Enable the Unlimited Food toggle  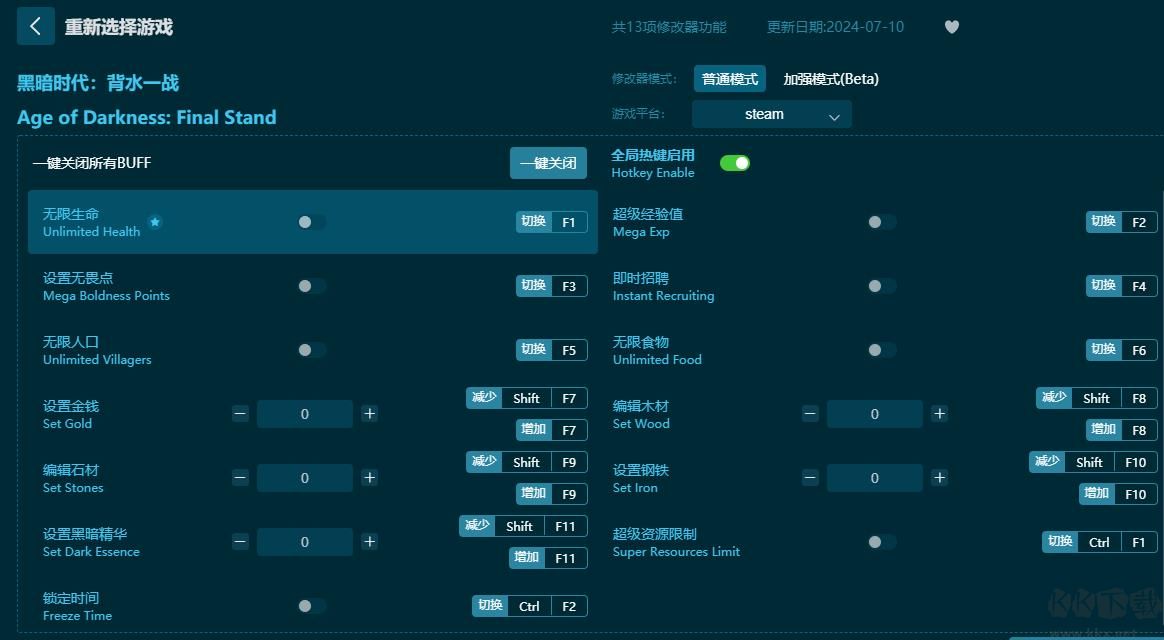coord(881,350)
